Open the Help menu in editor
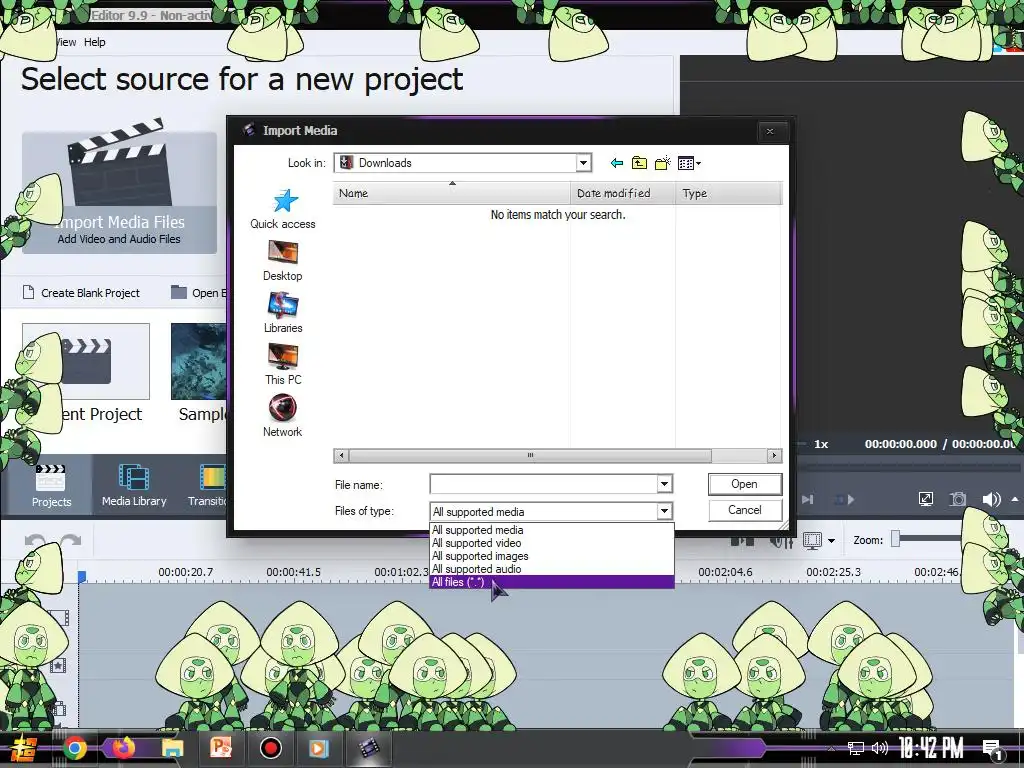 tap(95, 42)
